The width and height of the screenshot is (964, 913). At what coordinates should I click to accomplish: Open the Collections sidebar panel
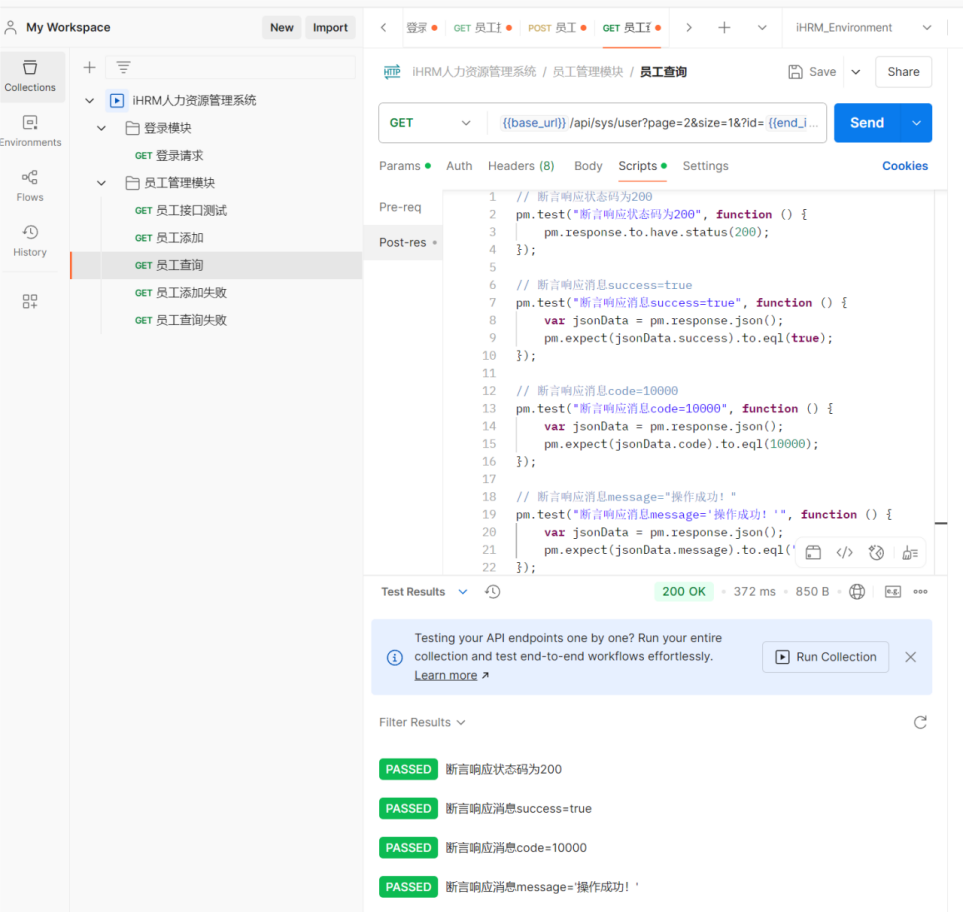point(30,76)
